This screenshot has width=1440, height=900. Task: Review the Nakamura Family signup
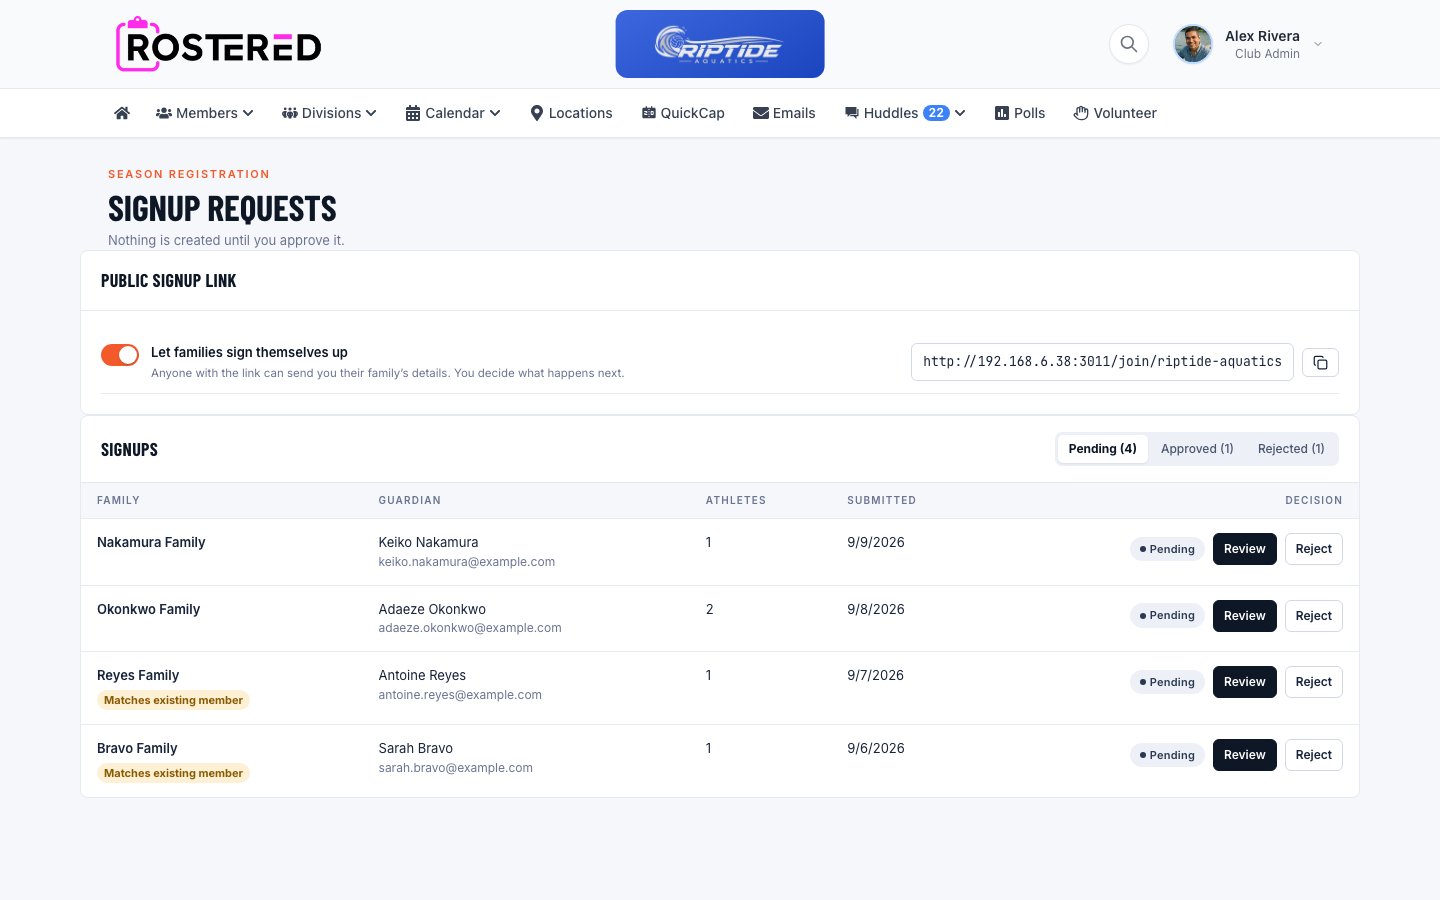1245,549
